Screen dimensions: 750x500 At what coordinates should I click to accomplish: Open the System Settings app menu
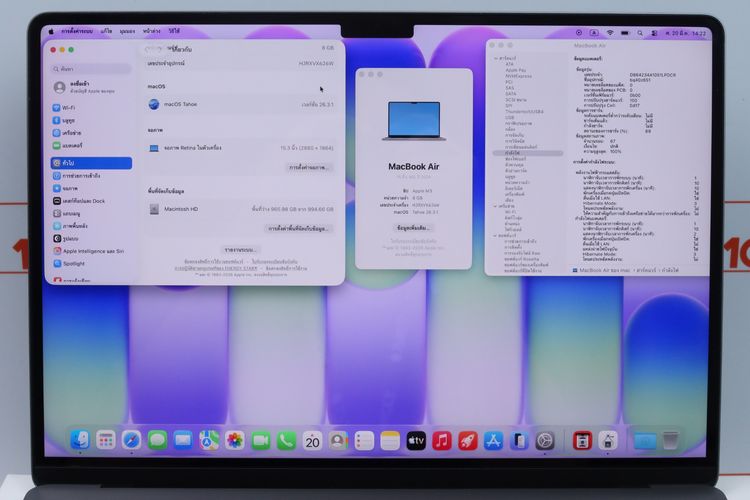[x=77, y=31]
